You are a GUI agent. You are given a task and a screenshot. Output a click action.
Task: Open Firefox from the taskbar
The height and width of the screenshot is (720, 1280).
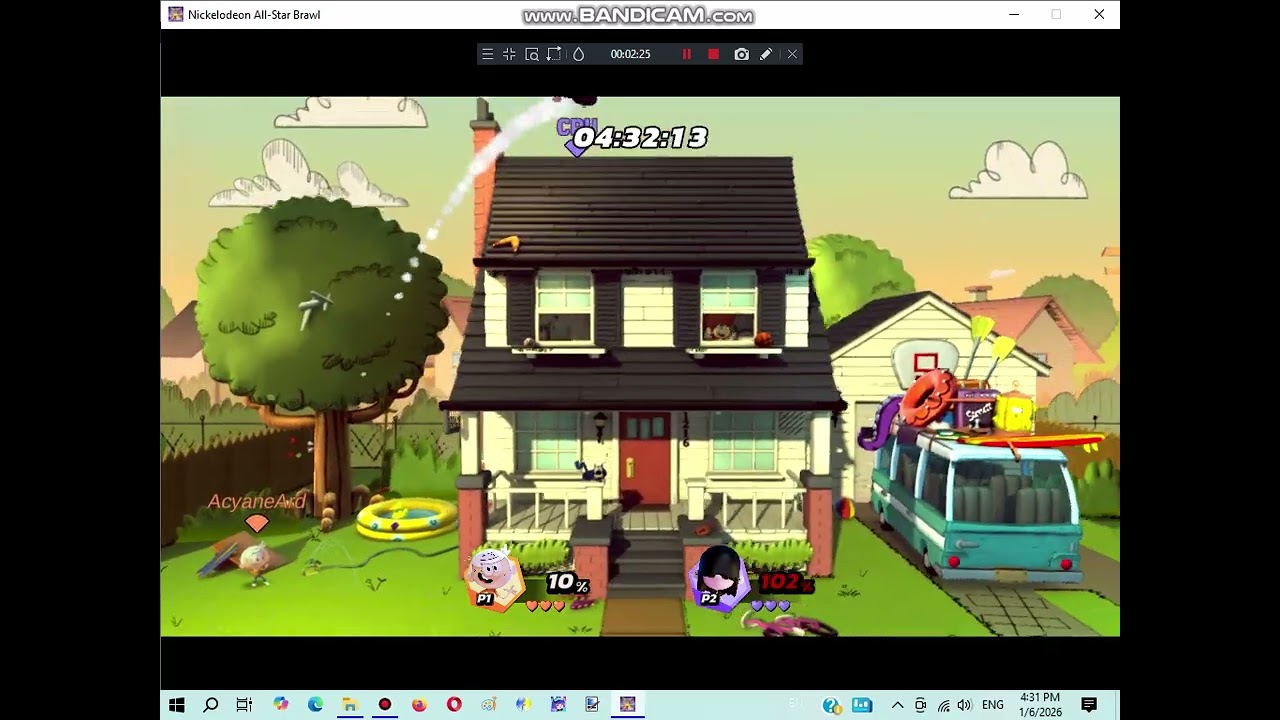419,705
